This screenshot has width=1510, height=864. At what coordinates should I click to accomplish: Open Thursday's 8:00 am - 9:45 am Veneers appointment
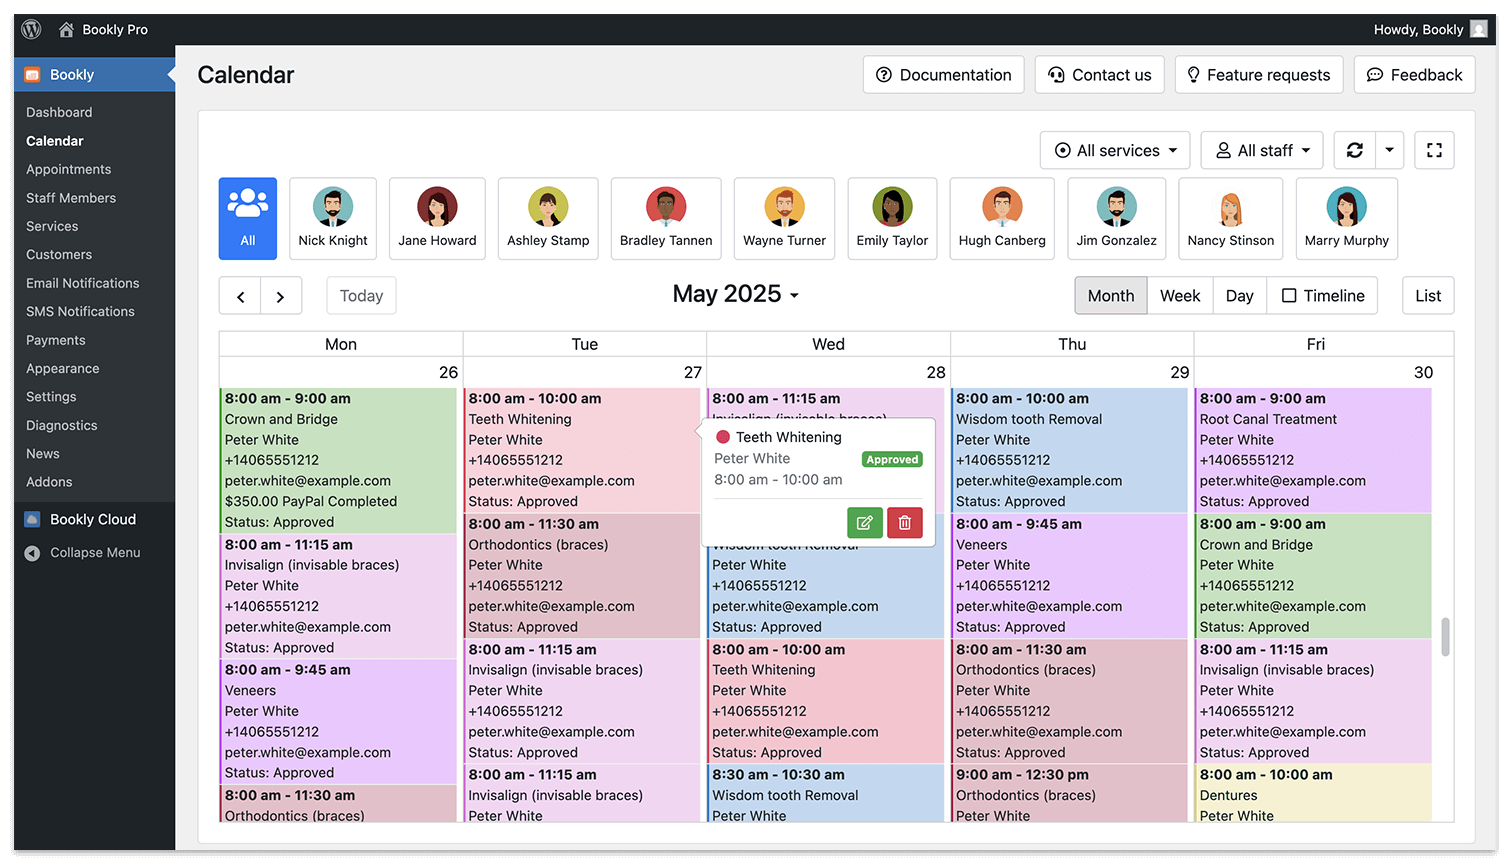point(1069,576)
